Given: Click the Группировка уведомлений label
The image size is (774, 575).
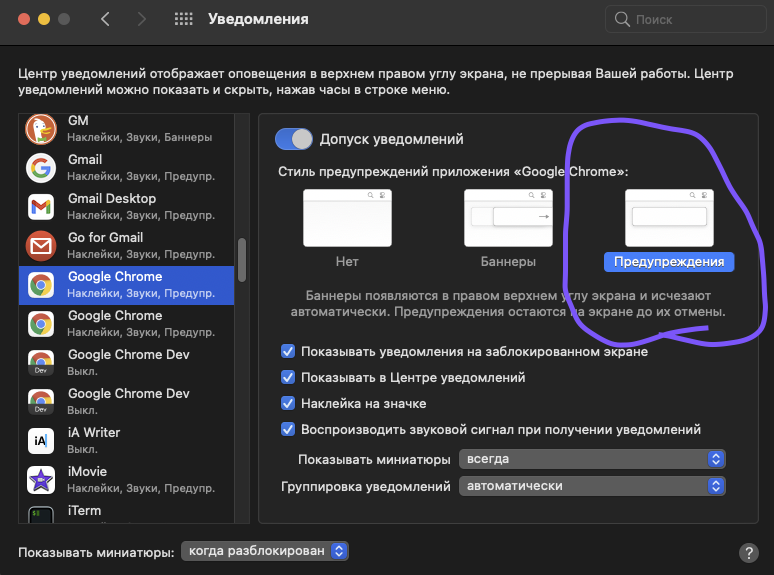Looking at the screenshot, I should pos(366,487).
